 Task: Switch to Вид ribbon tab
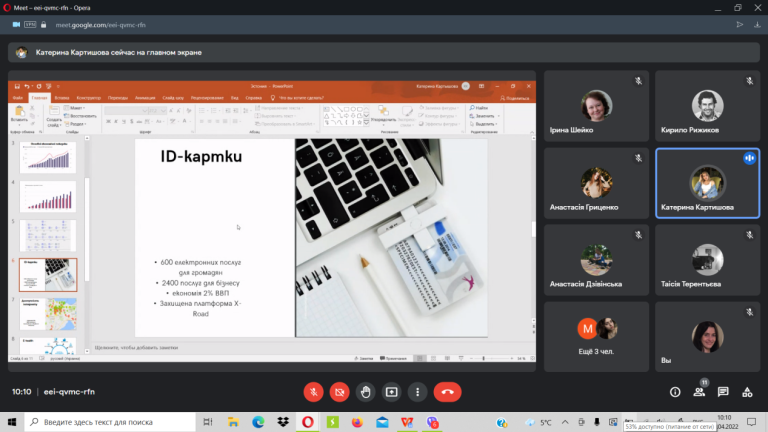coord(235,98)
